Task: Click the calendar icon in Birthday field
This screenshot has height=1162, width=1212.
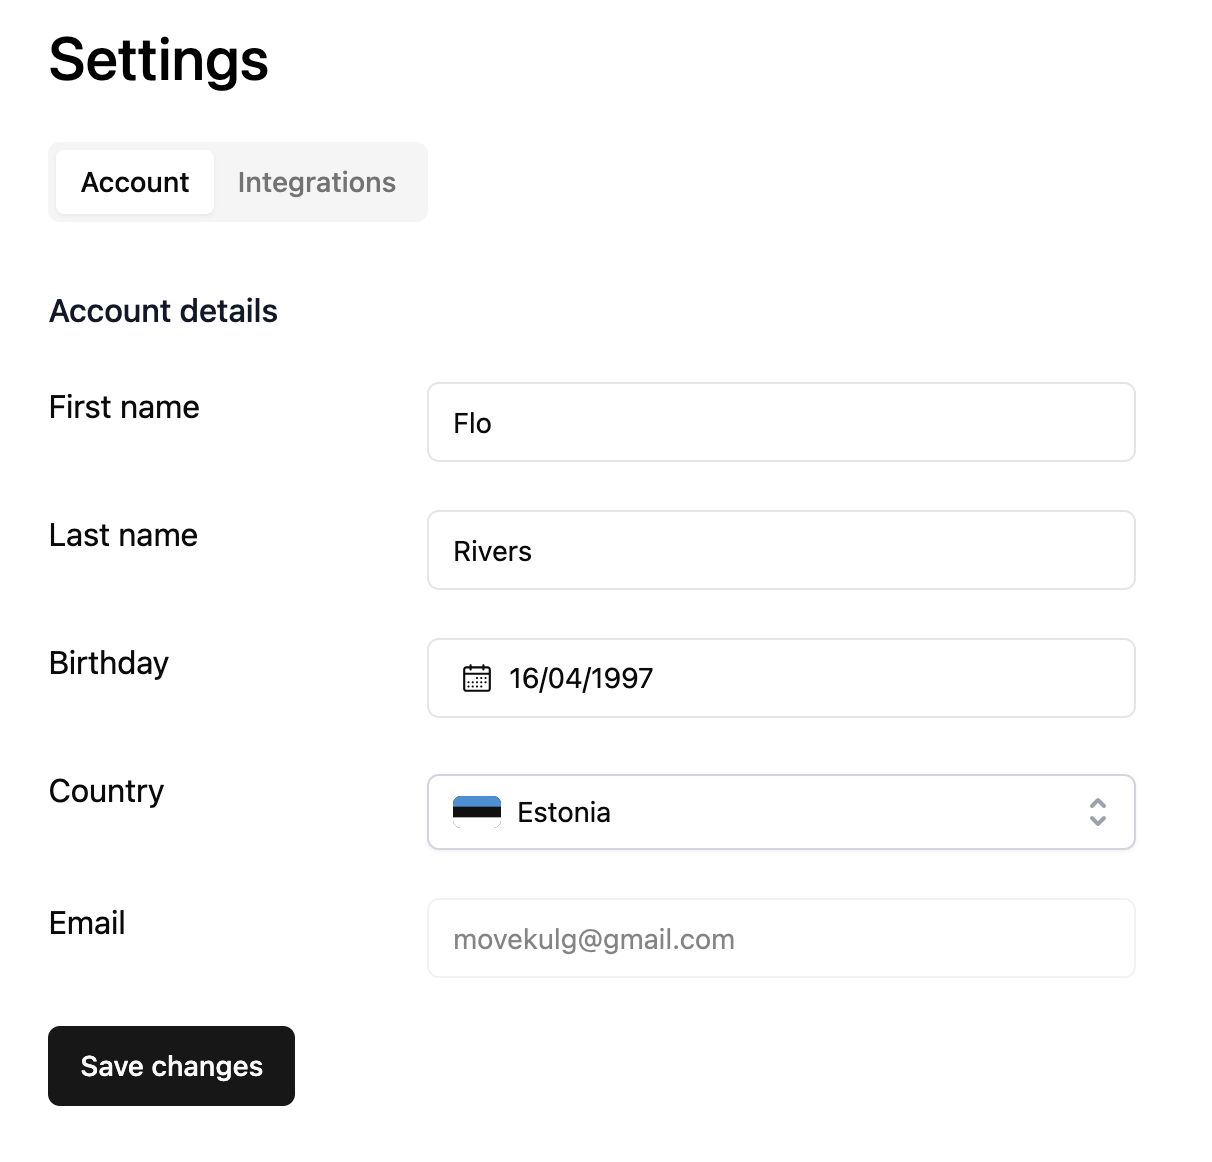Action: click(x=477, y=678)
